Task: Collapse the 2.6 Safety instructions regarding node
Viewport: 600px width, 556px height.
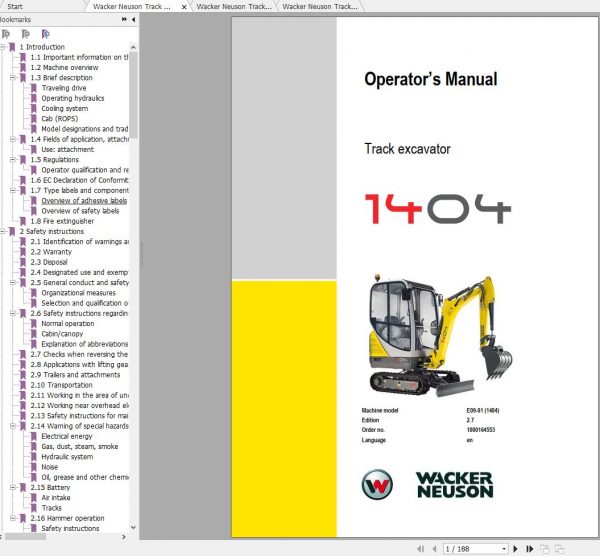Action: pyautogui.click(x=13, y=313)
